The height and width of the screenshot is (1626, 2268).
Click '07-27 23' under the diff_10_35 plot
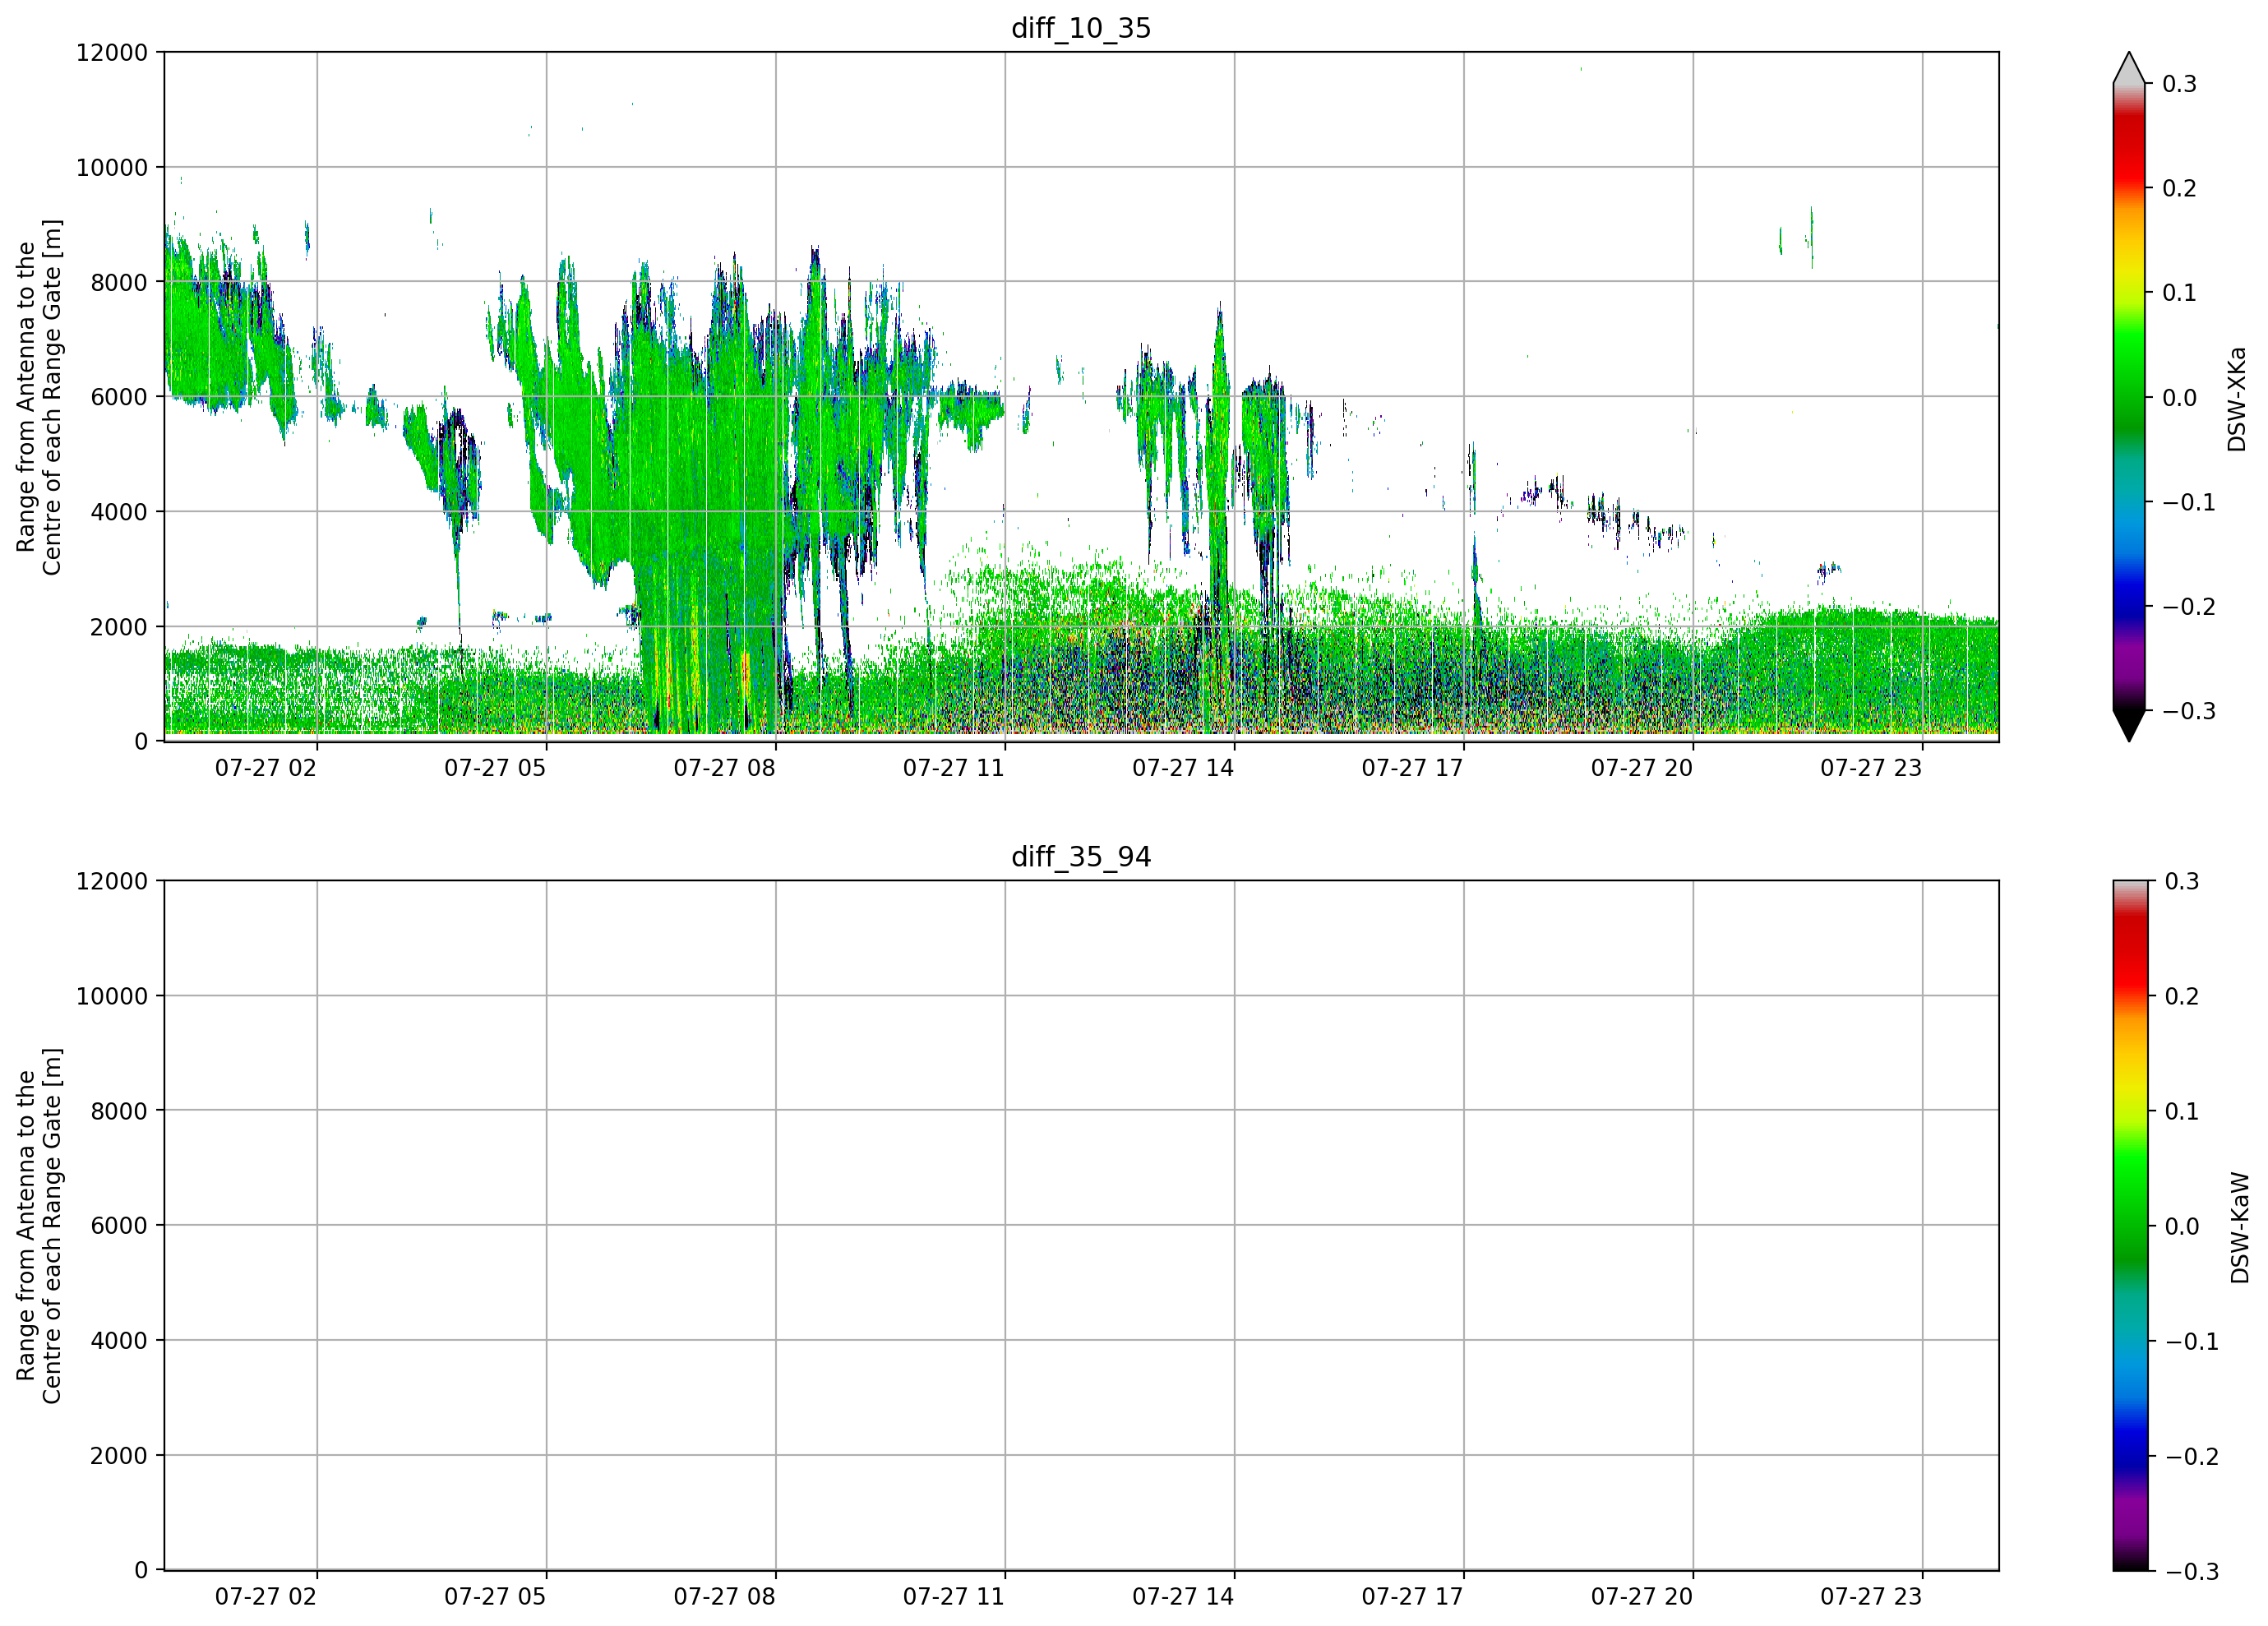tap(1871, 768)
